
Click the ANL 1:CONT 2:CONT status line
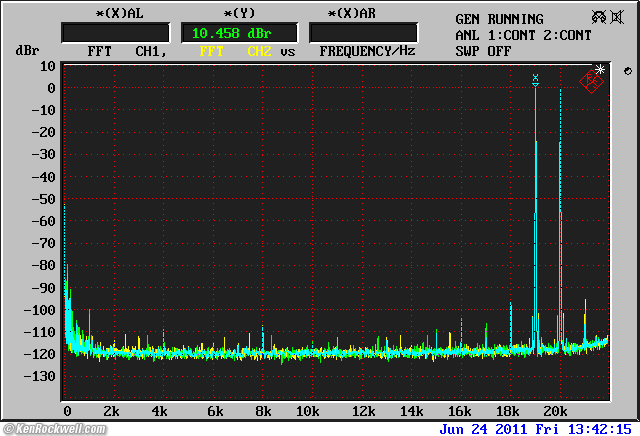pos(523,35)
